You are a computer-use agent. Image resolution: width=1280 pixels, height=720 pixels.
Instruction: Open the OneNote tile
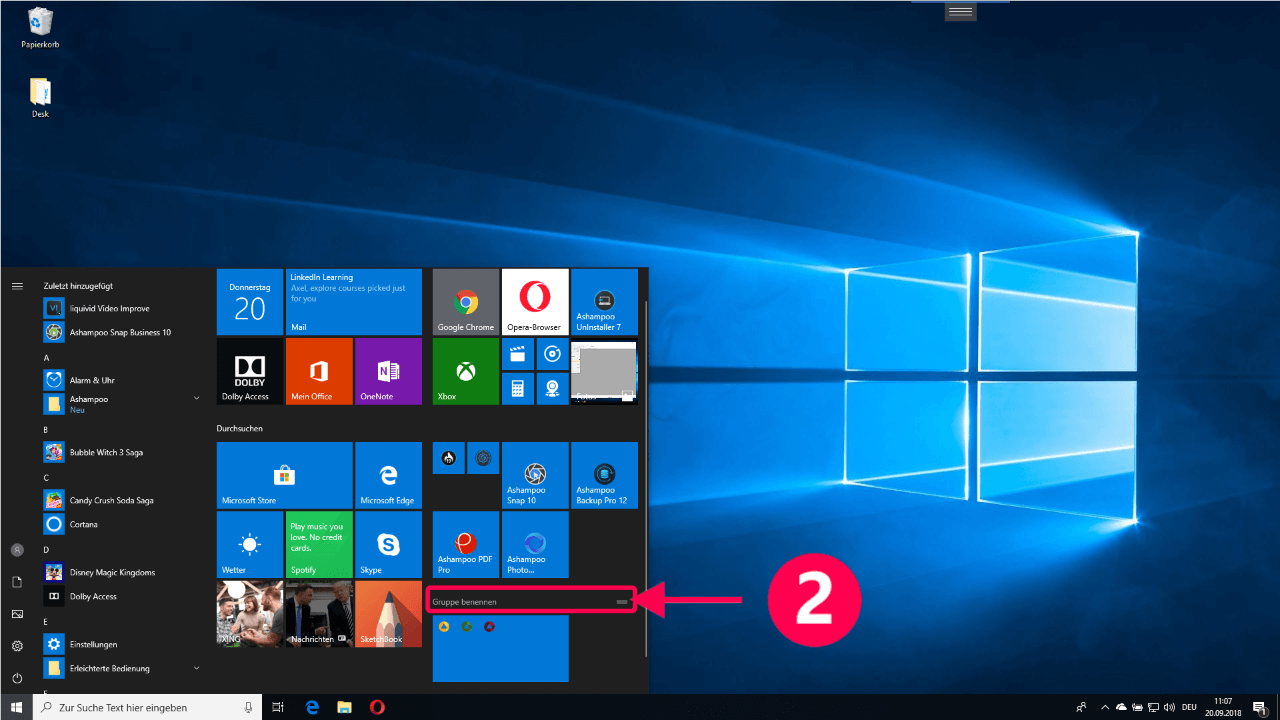(x=388, y=370)
